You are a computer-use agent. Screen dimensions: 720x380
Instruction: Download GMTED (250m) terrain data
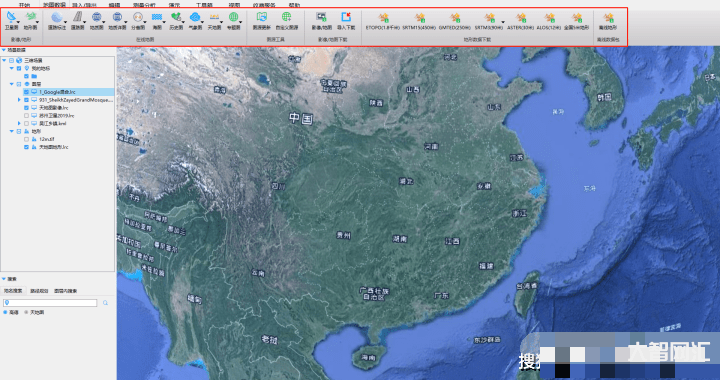pyautogui.click(x=455, y=21)
